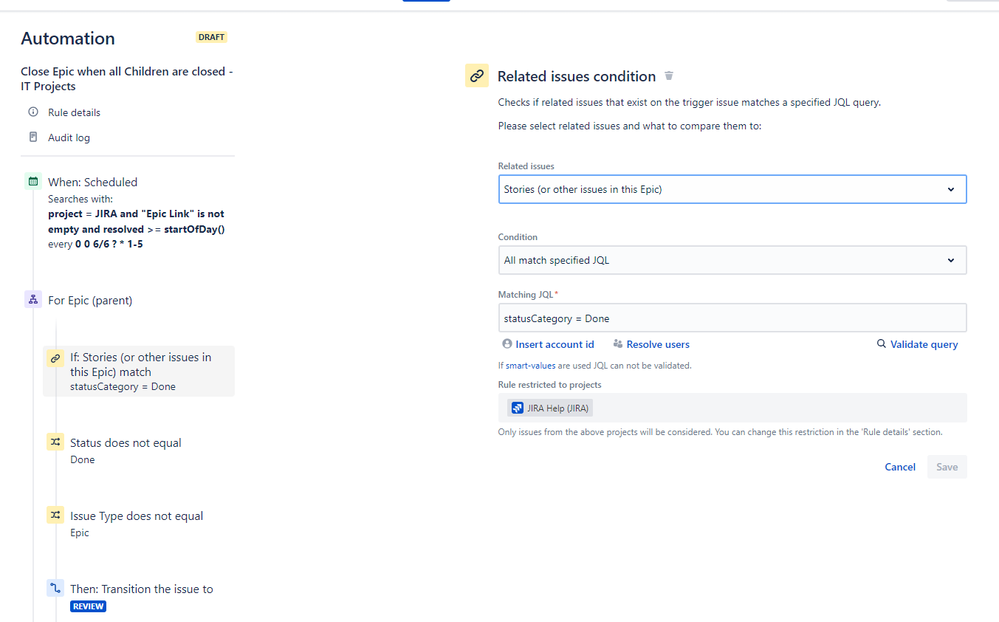Click the JIRA Help project icon
999x622 pixels.
coord(517,408)
